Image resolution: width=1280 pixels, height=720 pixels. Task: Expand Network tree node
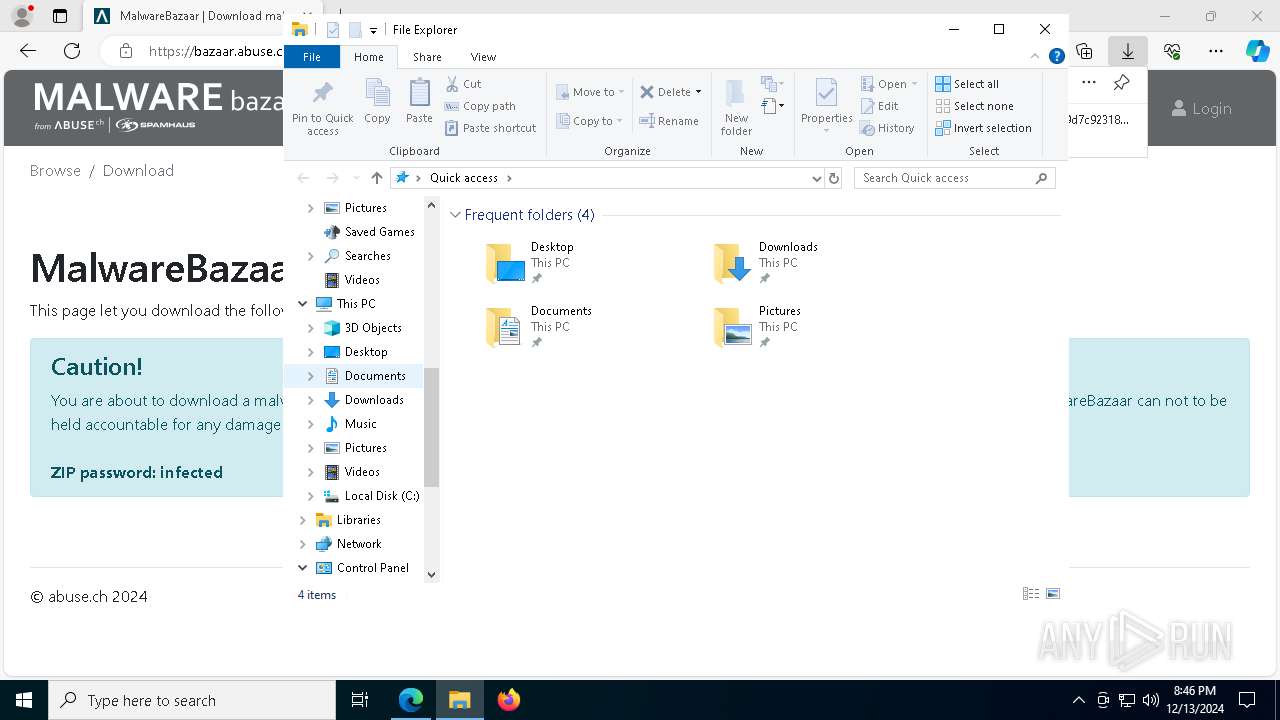pyautogui.click(x=303, y=544)
